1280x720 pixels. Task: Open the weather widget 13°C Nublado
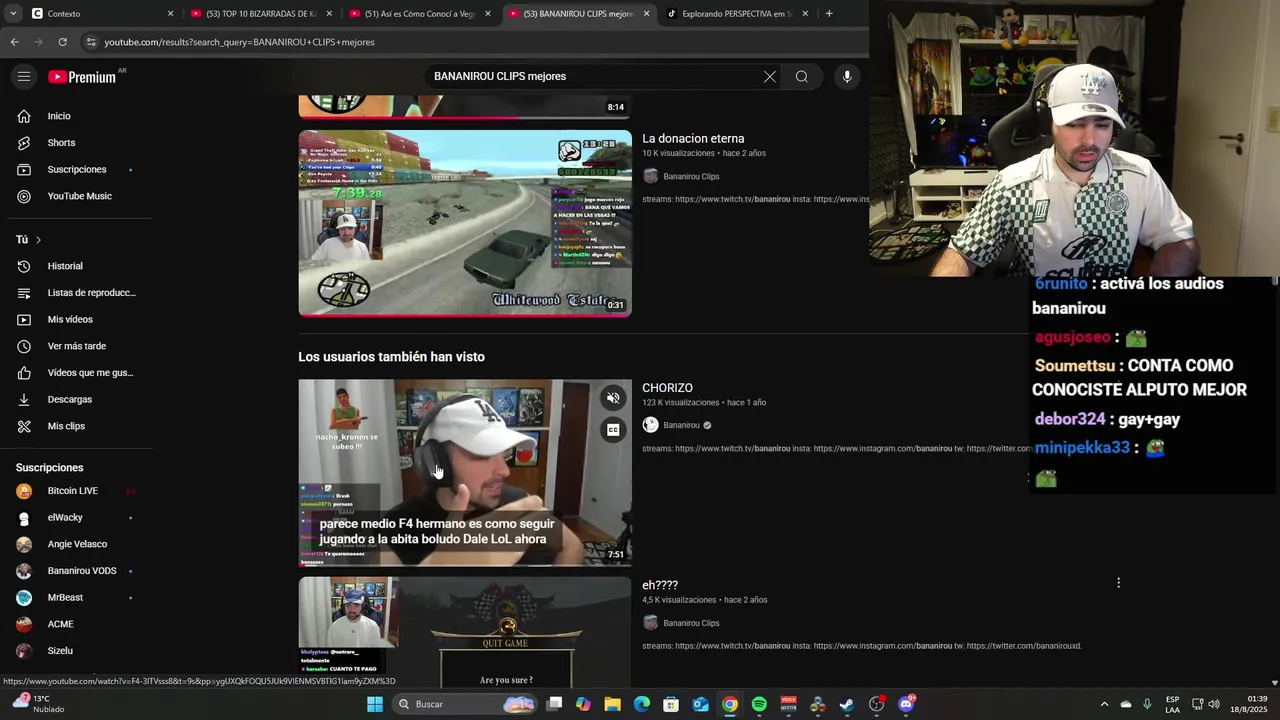coord(38,704)
